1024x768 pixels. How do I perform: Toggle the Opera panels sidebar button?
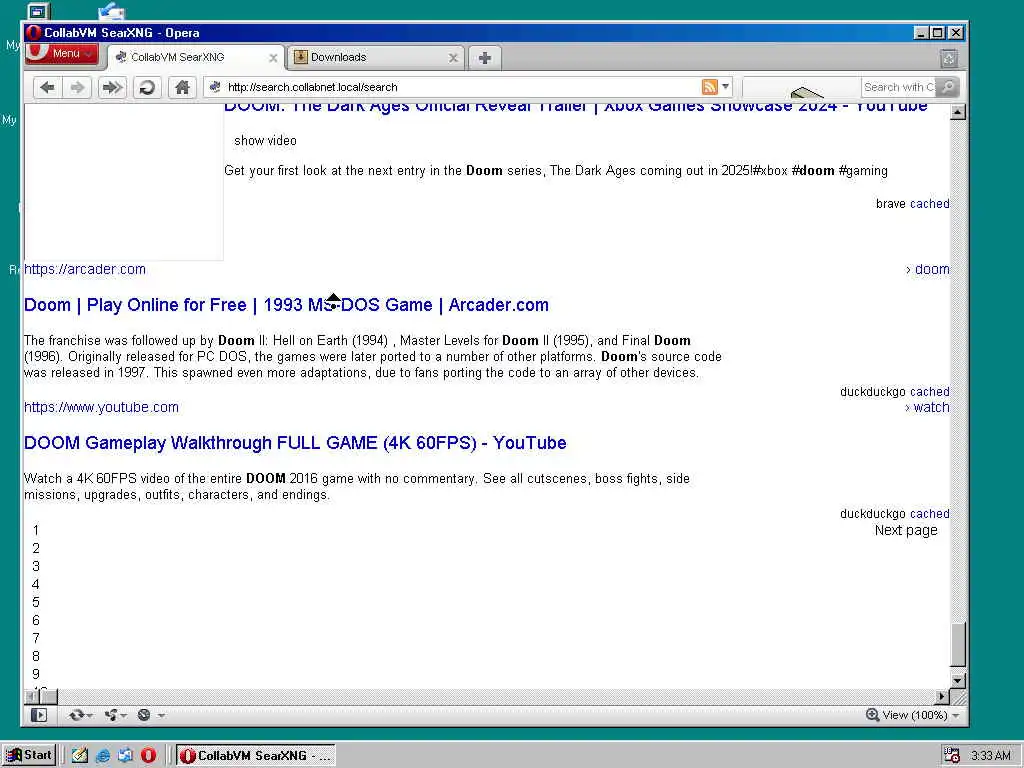point(39,715)
